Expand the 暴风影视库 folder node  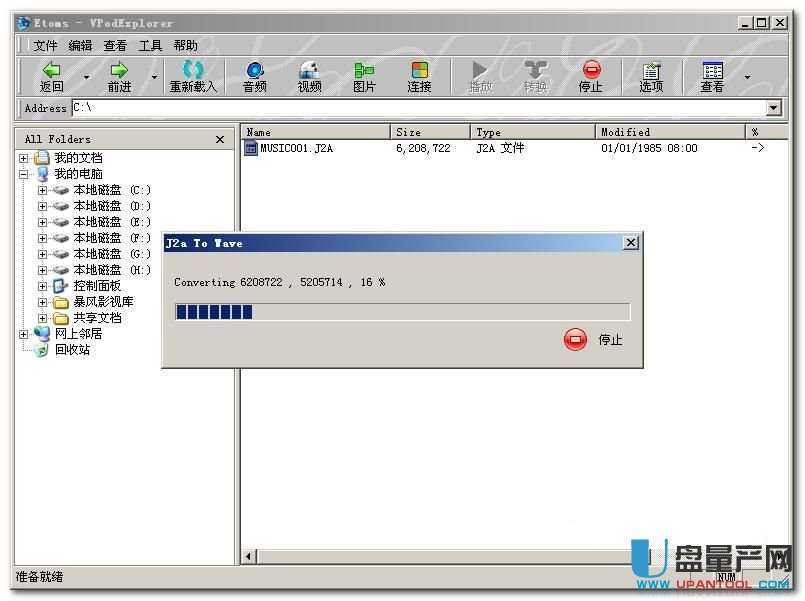(x=43, y=302)
